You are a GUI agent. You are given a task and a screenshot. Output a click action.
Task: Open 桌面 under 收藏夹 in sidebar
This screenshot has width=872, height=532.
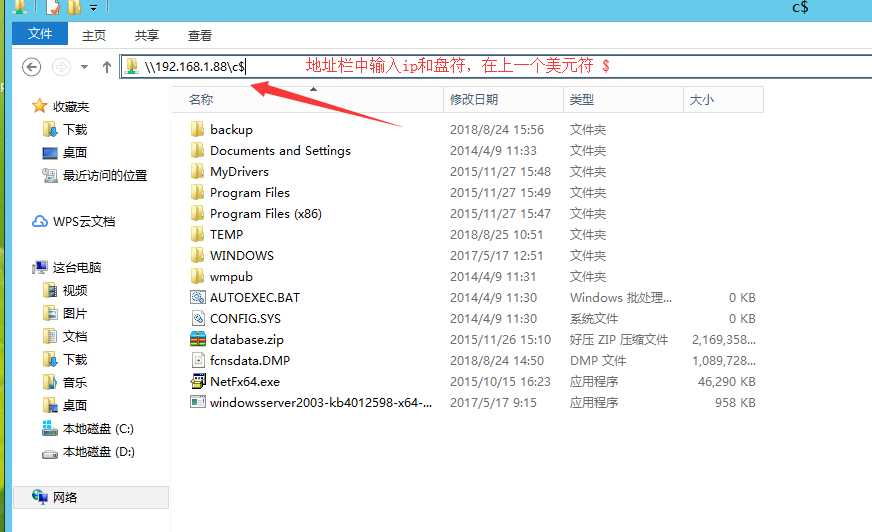click(x=75, y=152)
